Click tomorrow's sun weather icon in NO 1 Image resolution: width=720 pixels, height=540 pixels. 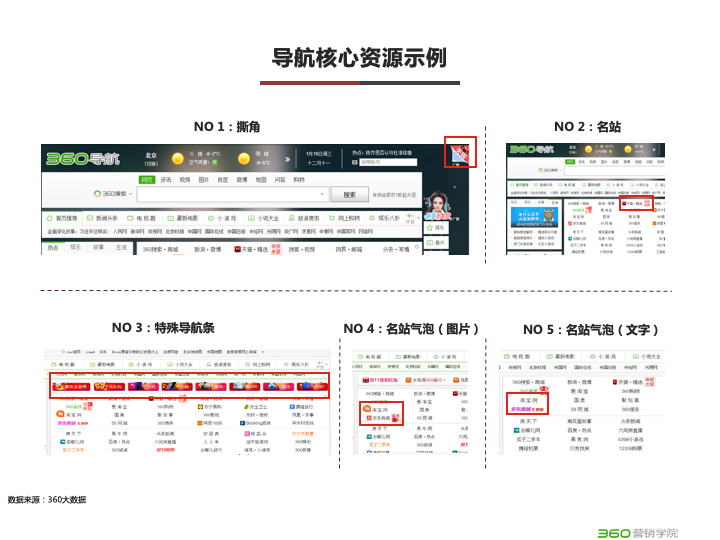point(244,158)
